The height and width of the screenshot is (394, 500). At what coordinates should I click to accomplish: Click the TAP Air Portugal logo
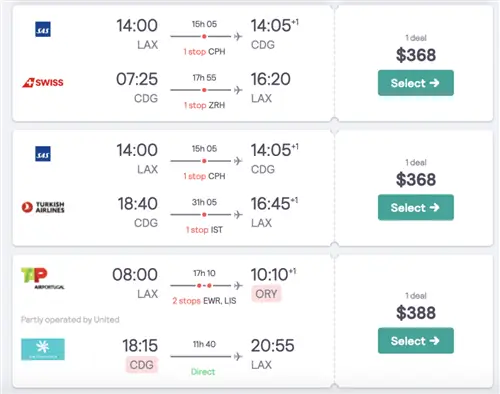pos(43,278)
